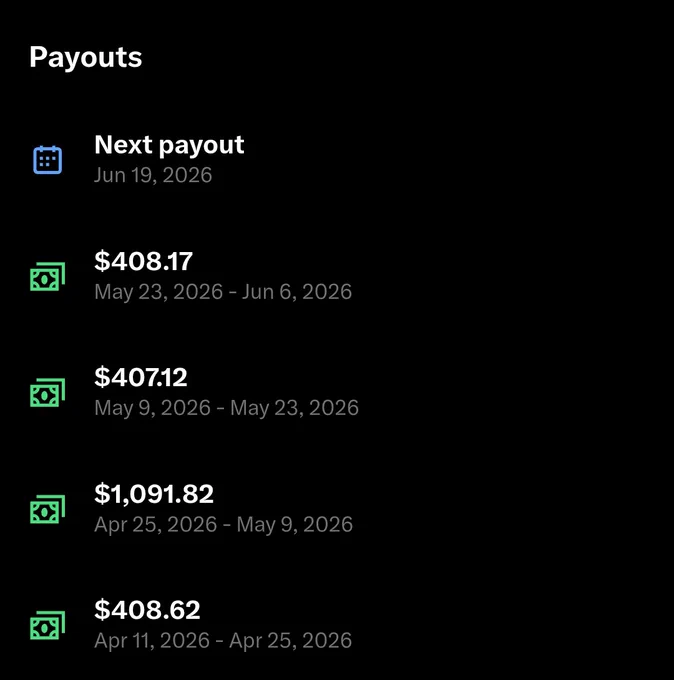Select the $408.62 payout amount
The height and width of the screenshot is (680, 674).
147,610
